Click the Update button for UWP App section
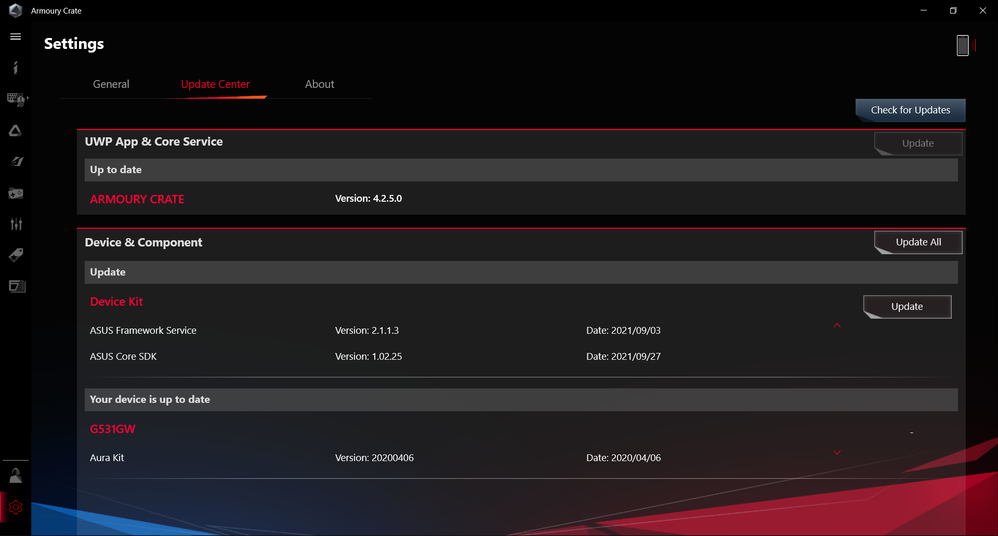 coord(918,143)
